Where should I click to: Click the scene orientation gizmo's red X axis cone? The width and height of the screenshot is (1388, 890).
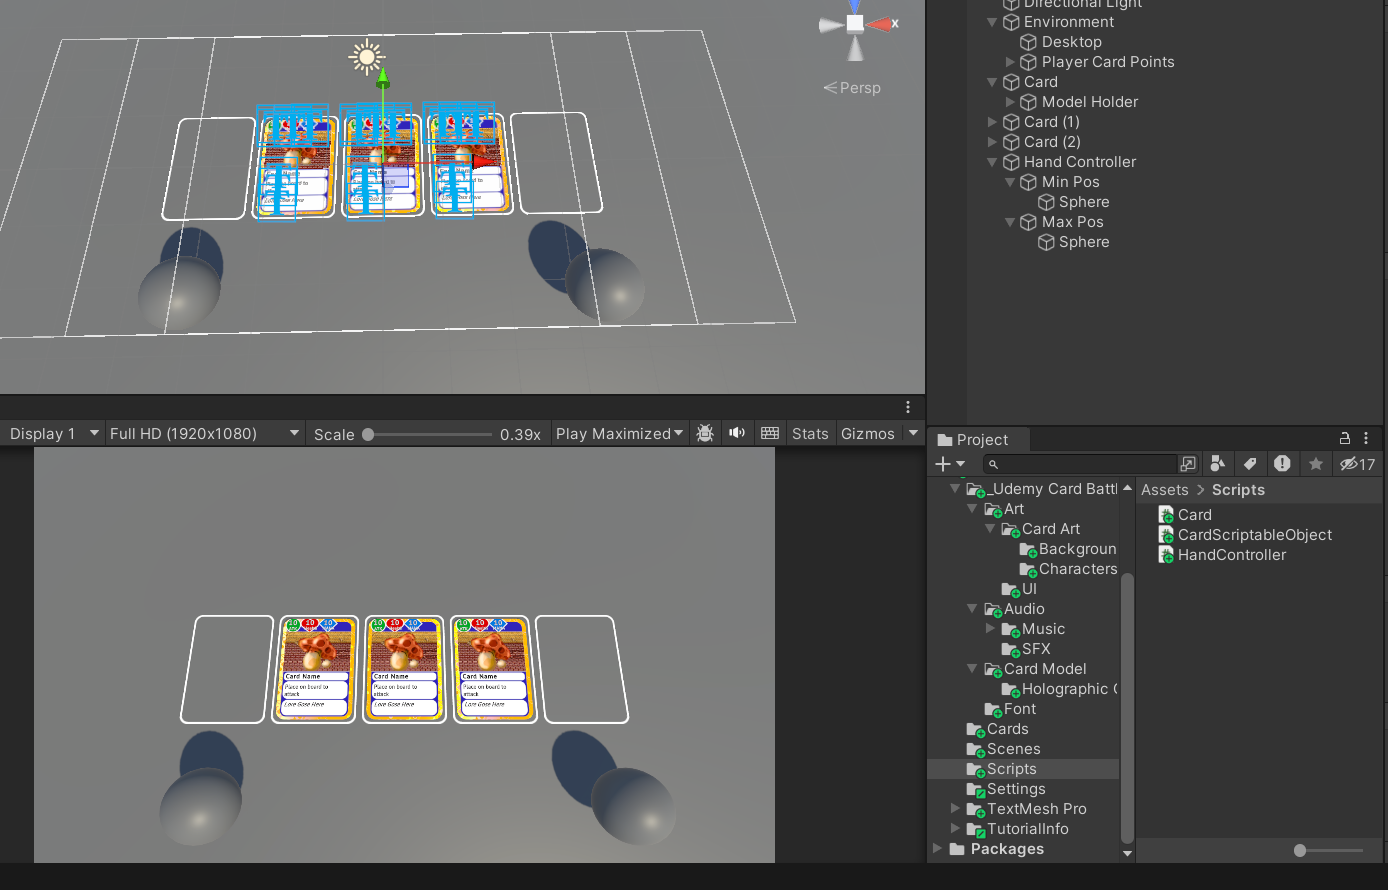[878, 23]
